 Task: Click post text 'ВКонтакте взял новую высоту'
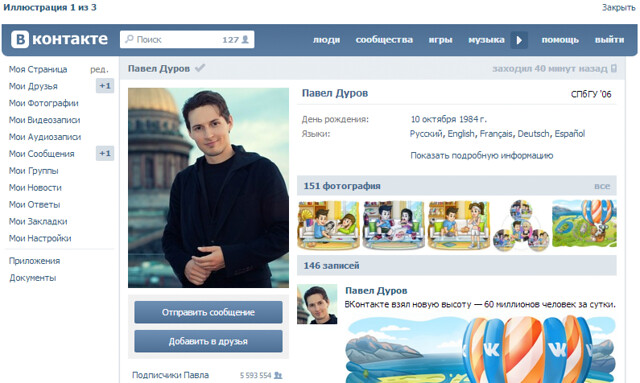point(407,305)
